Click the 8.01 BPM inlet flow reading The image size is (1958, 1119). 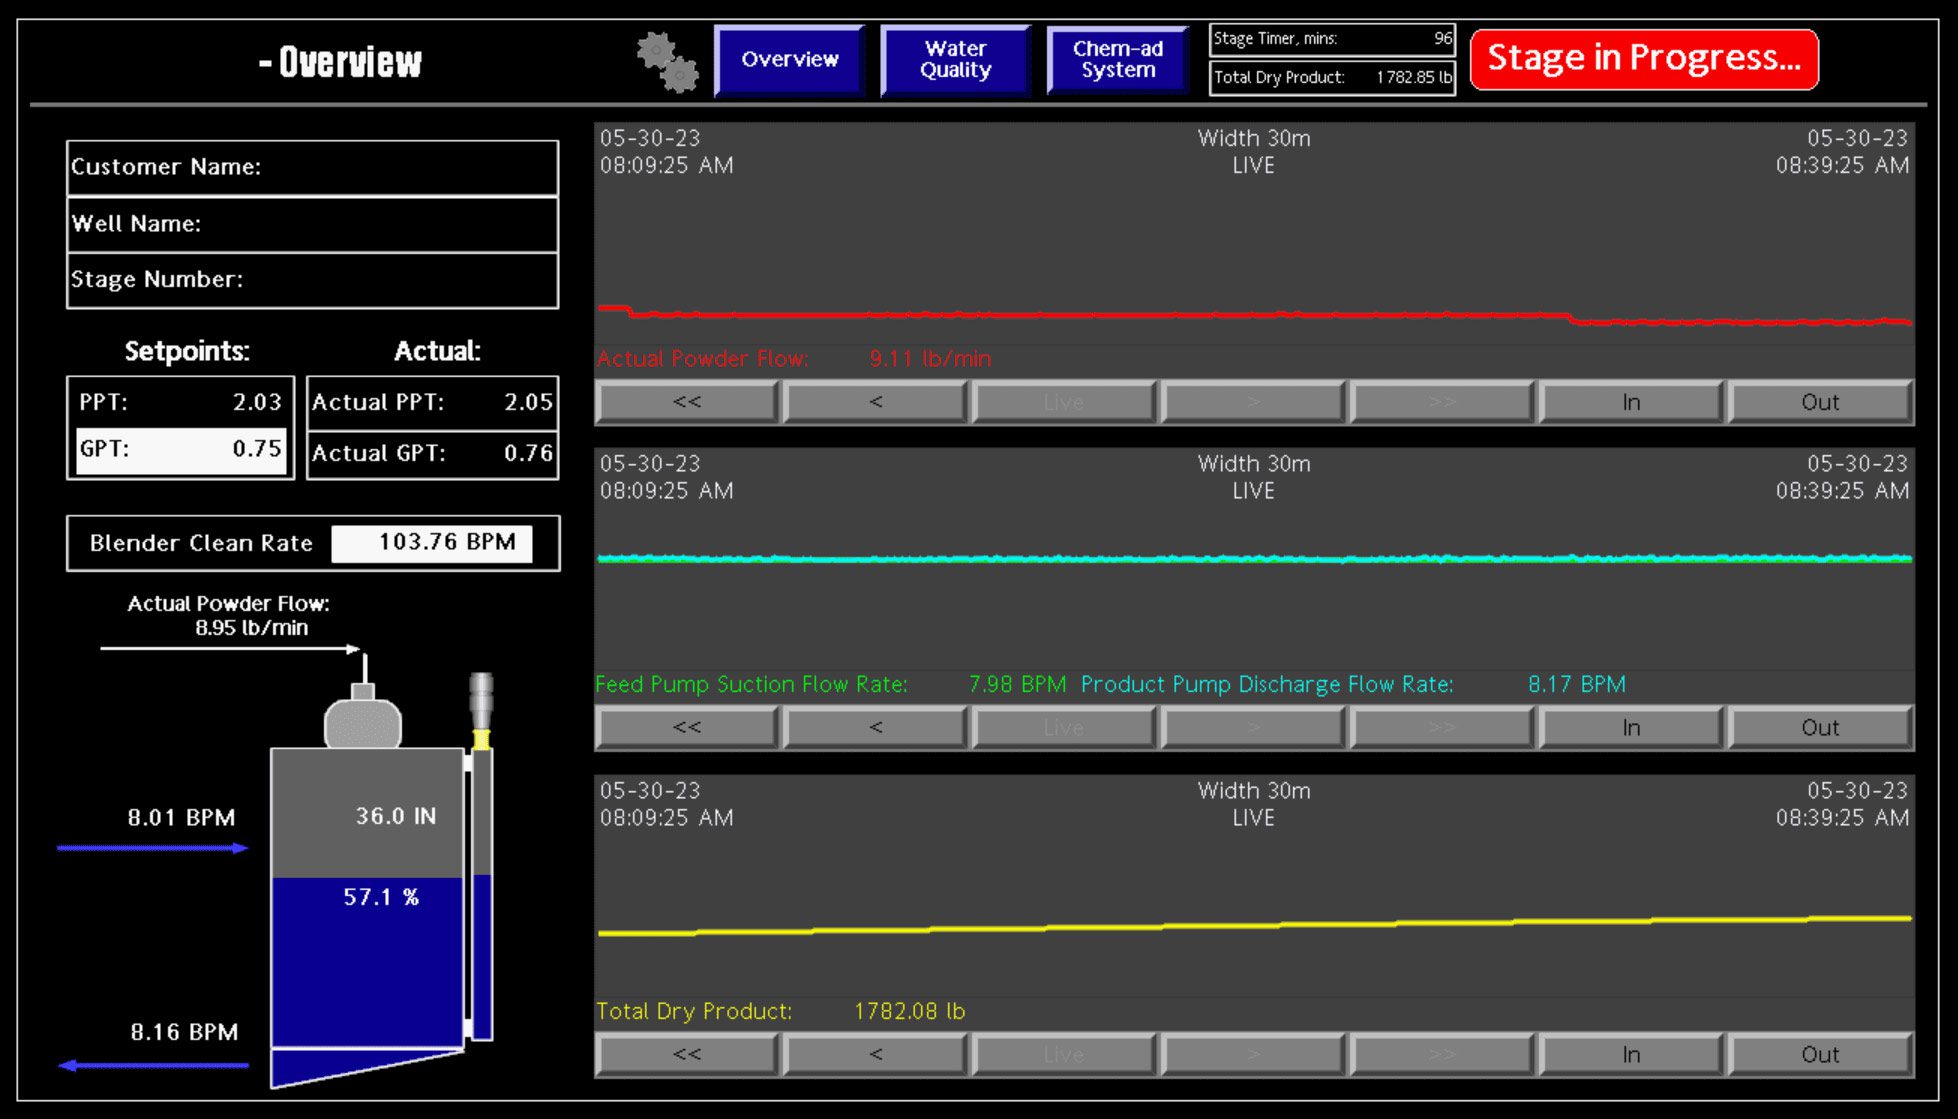pyautogui.click(x=181, y=818)
